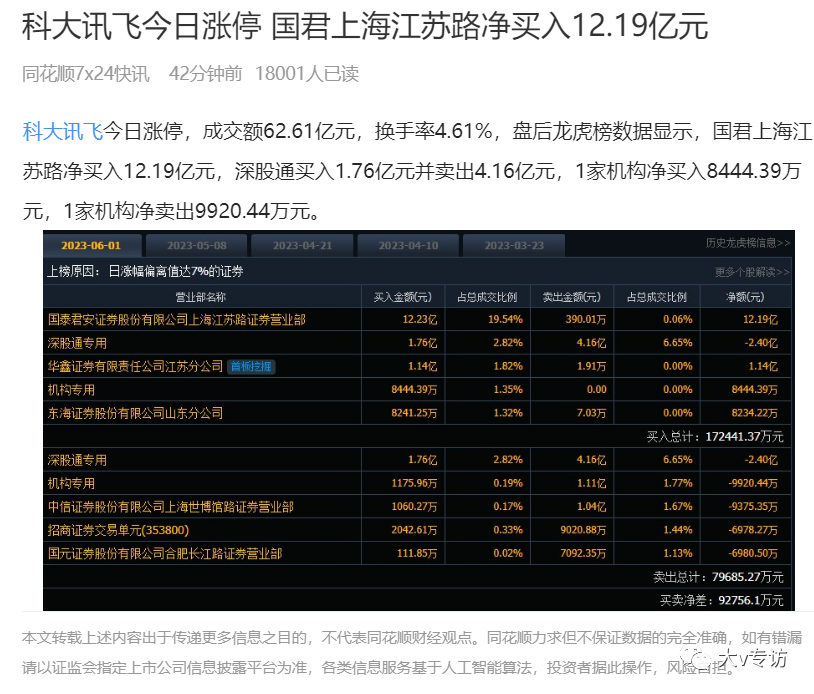Open the 2023-03-23 date tab
The width and height of the screenshot is (814, 694).
coord(514,245)
